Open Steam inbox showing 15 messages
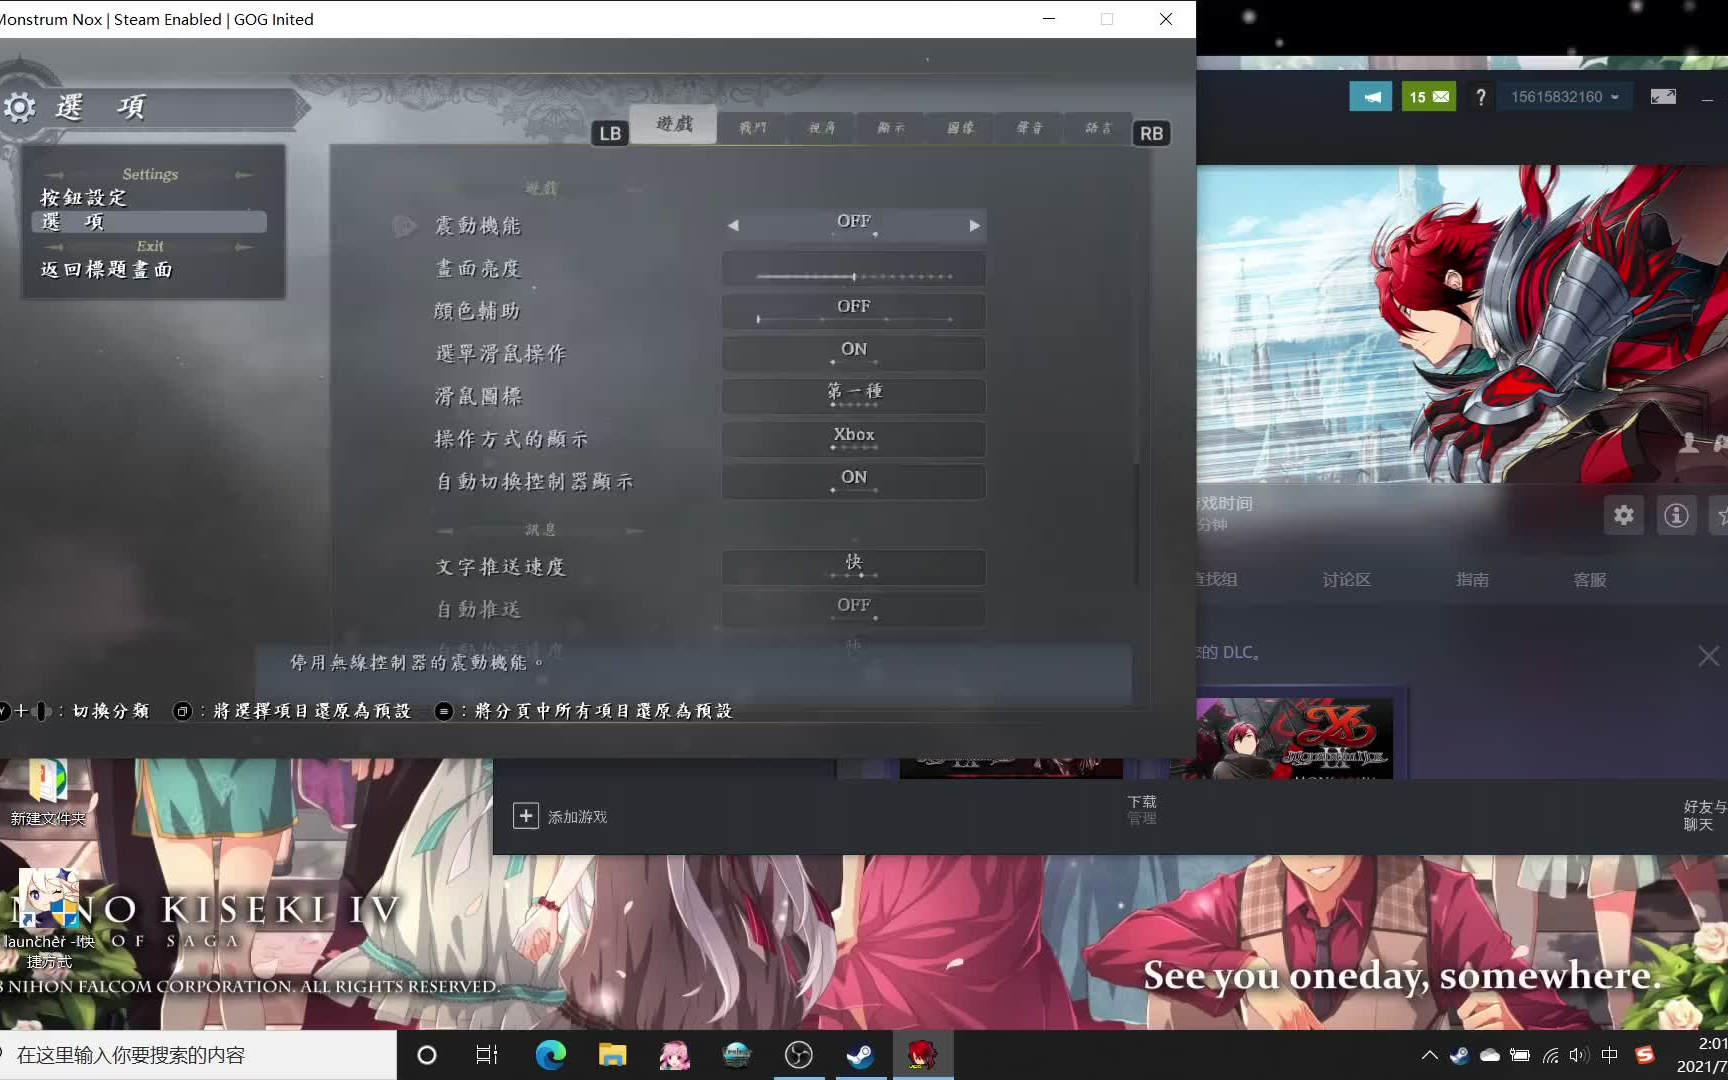 pos(1429,97)
